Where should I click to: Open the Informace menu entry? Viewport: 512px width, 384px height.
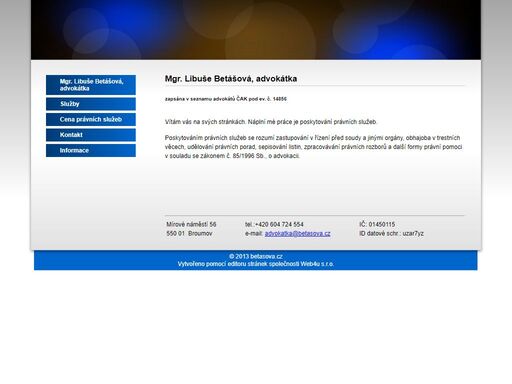click(x=91, y=150)
